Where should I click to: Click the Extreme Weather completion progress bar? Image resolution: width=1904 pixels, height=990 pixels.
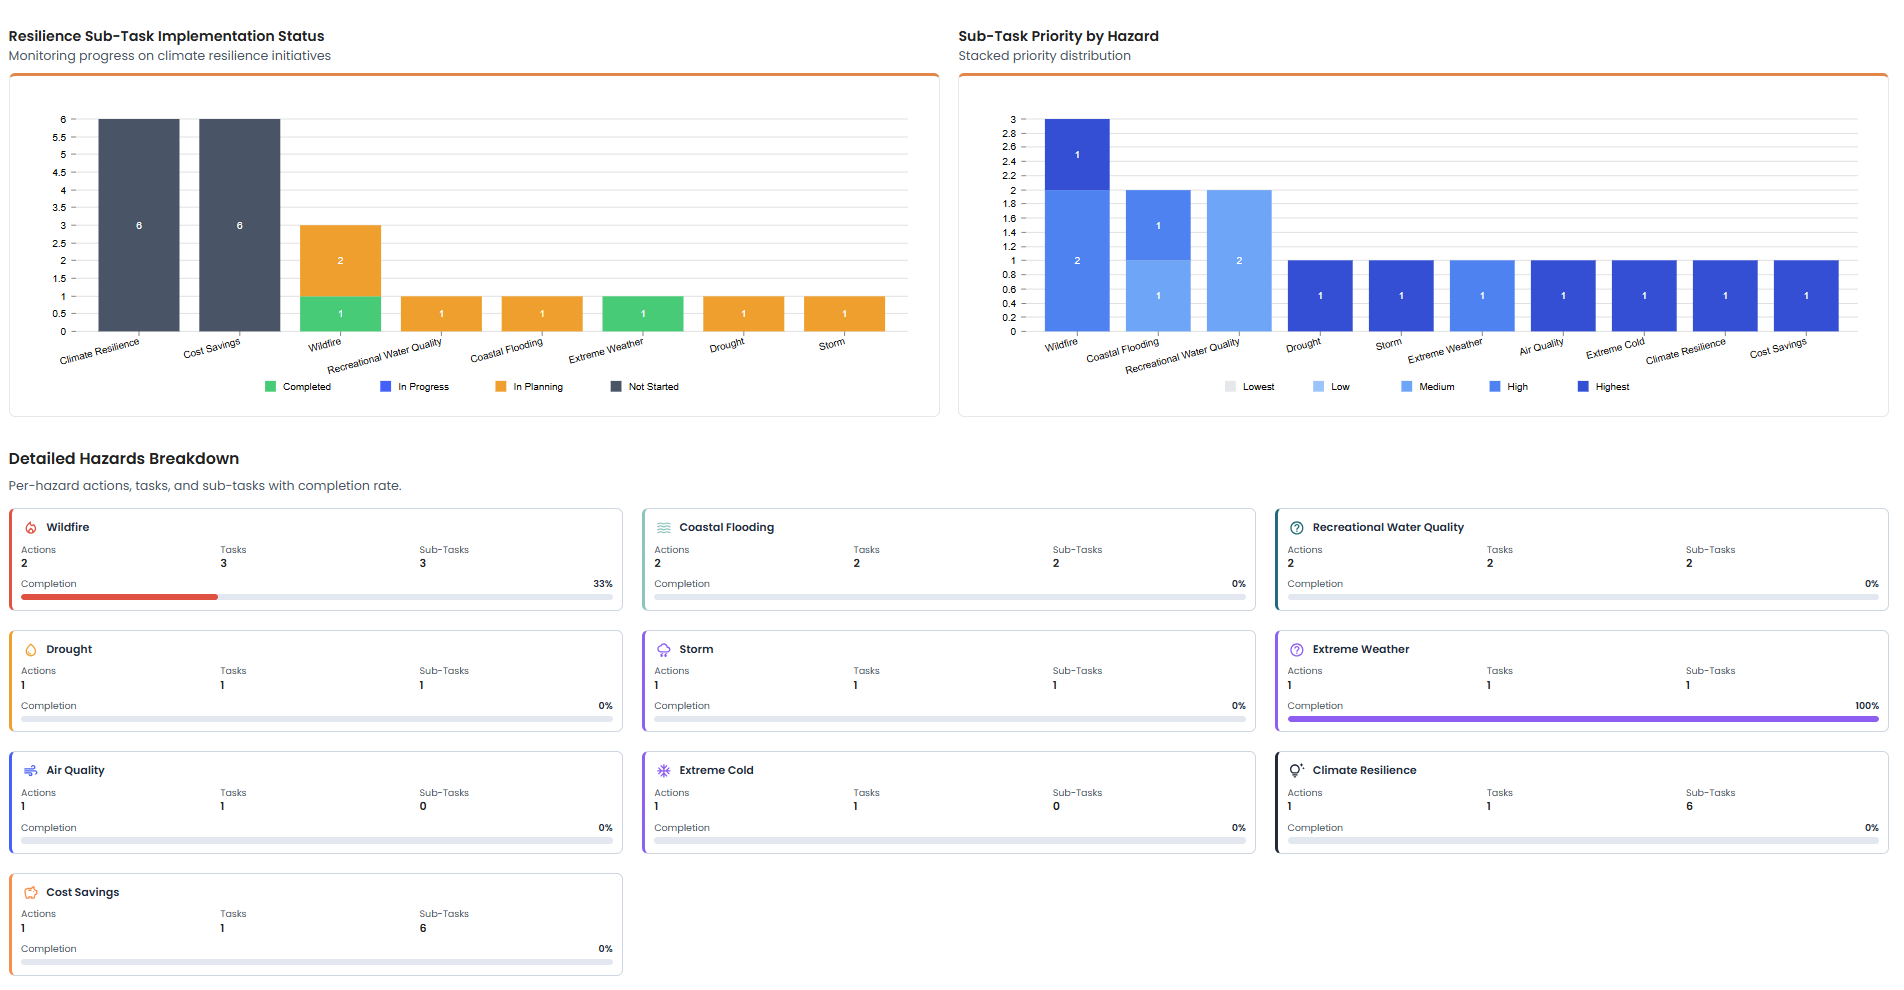[x=1583, y=719]
